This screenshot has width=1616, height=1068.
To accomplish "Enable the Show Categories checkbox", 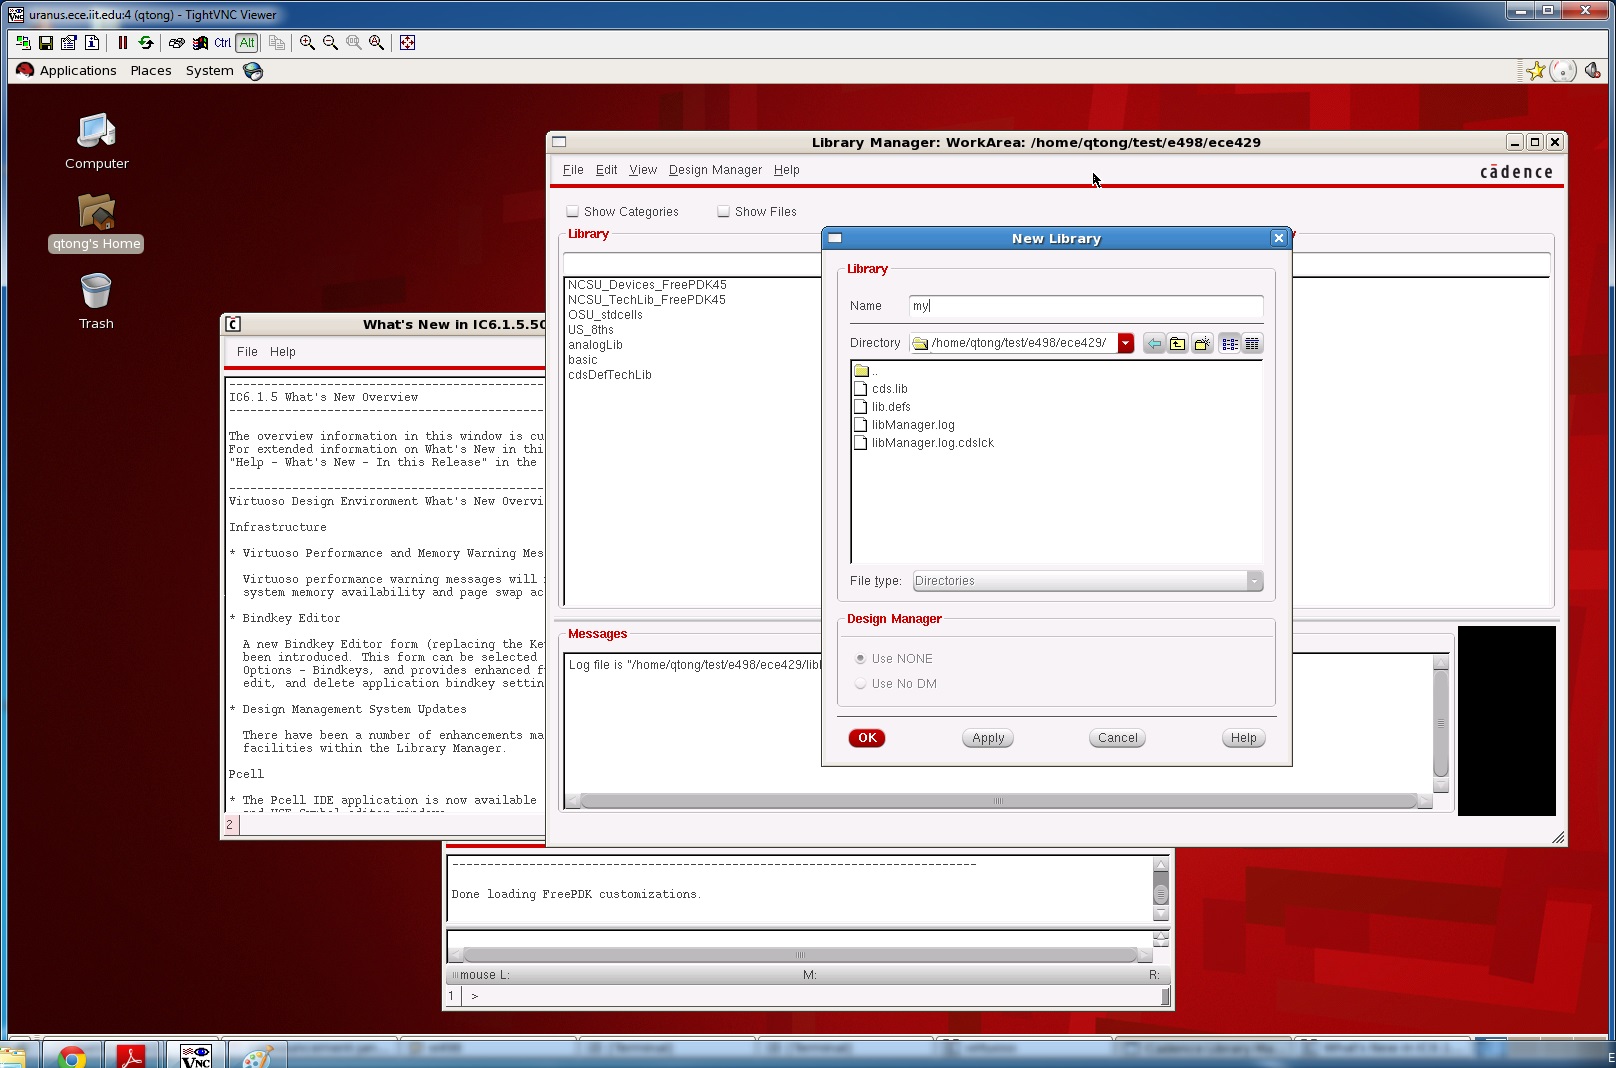I will tap(573, 212).
